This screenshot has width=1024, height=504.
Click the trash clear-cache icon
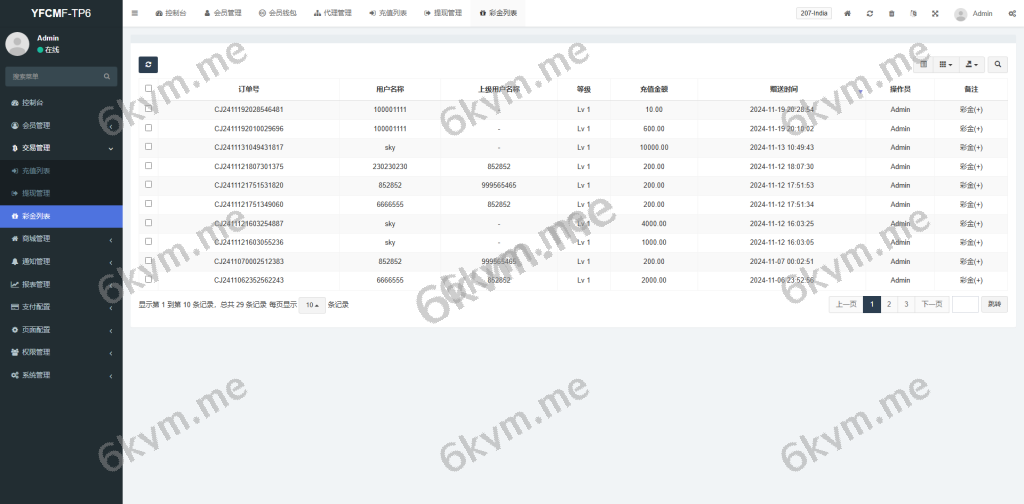point(892,13)
